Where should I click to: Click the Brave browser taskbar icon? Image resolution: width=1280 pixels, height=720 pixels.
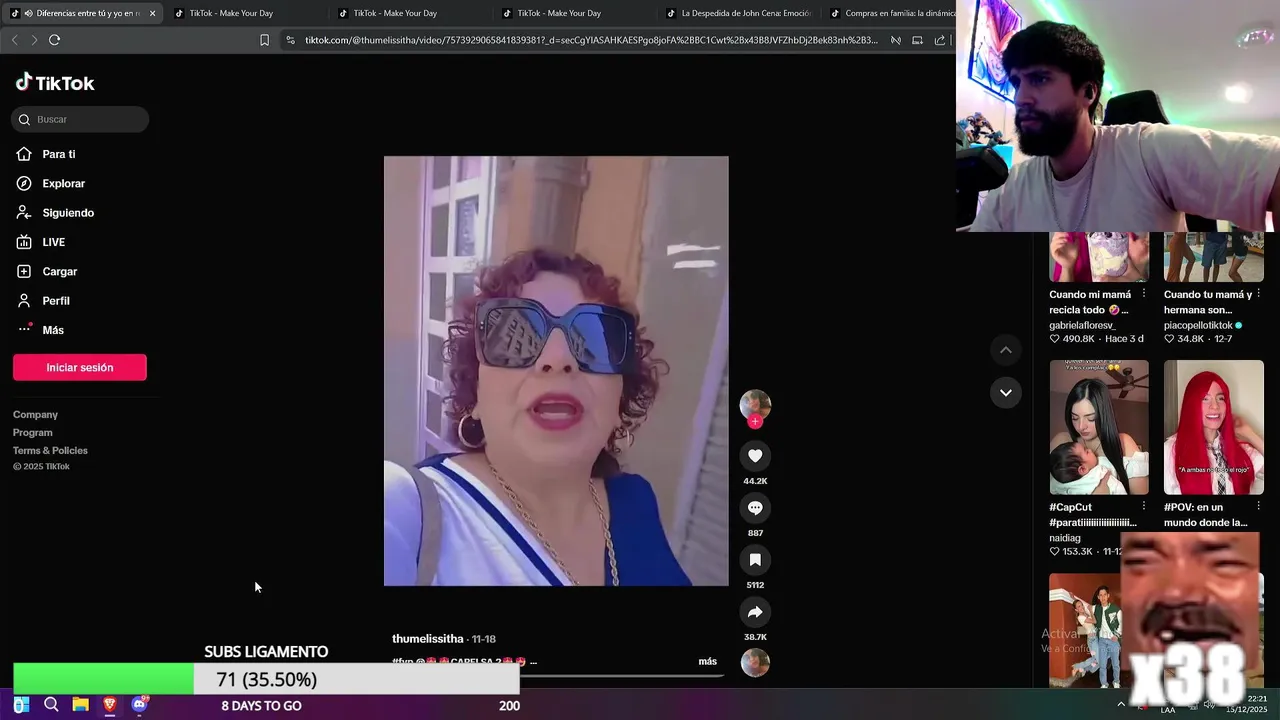[x=110, y=705]
